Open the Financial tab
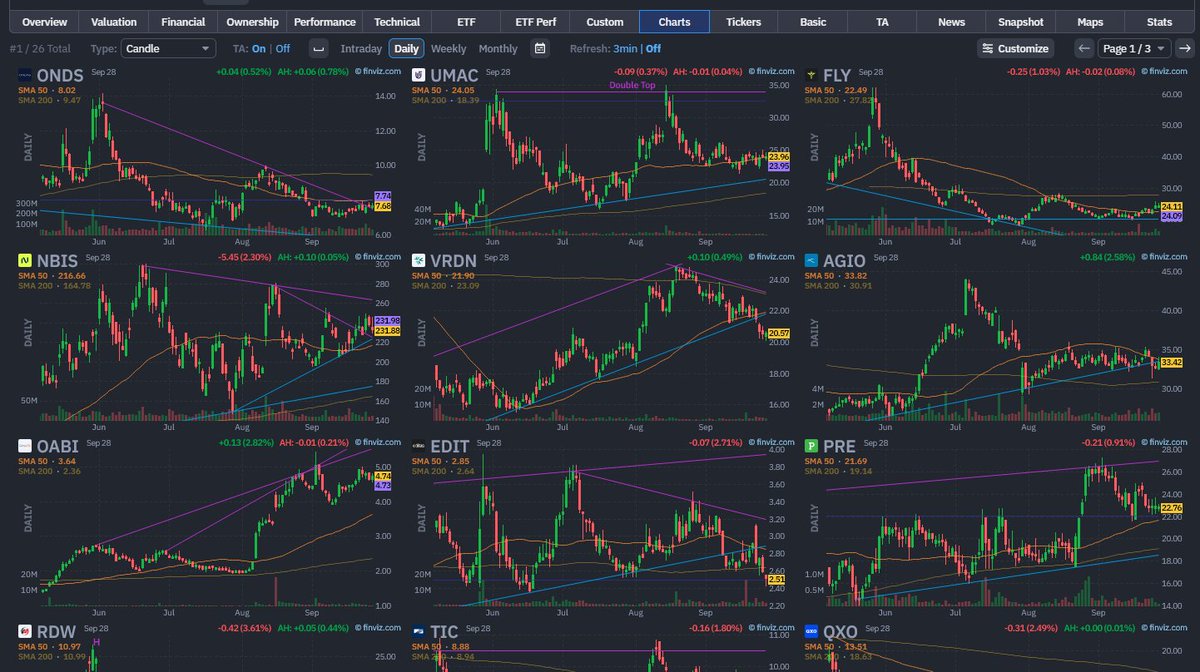Screen dimensions: 1200x672 pyautogui.click(x=183, y=22)
